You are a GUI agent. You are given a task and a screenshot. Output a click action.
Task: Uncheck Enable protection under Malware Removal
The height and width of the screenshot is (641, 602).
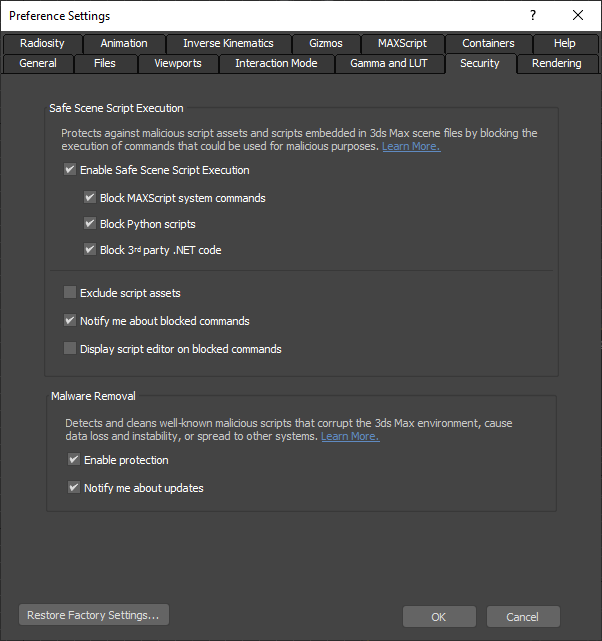click(74, 460)
